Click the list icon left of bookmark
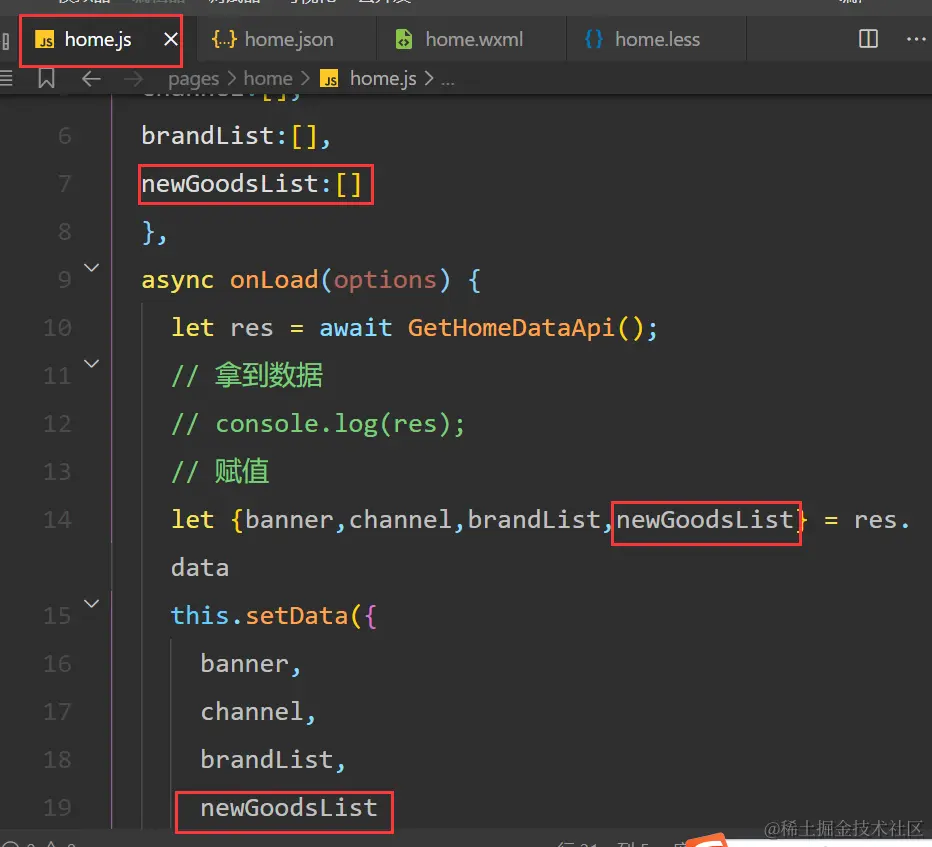 tap(6, 78)
